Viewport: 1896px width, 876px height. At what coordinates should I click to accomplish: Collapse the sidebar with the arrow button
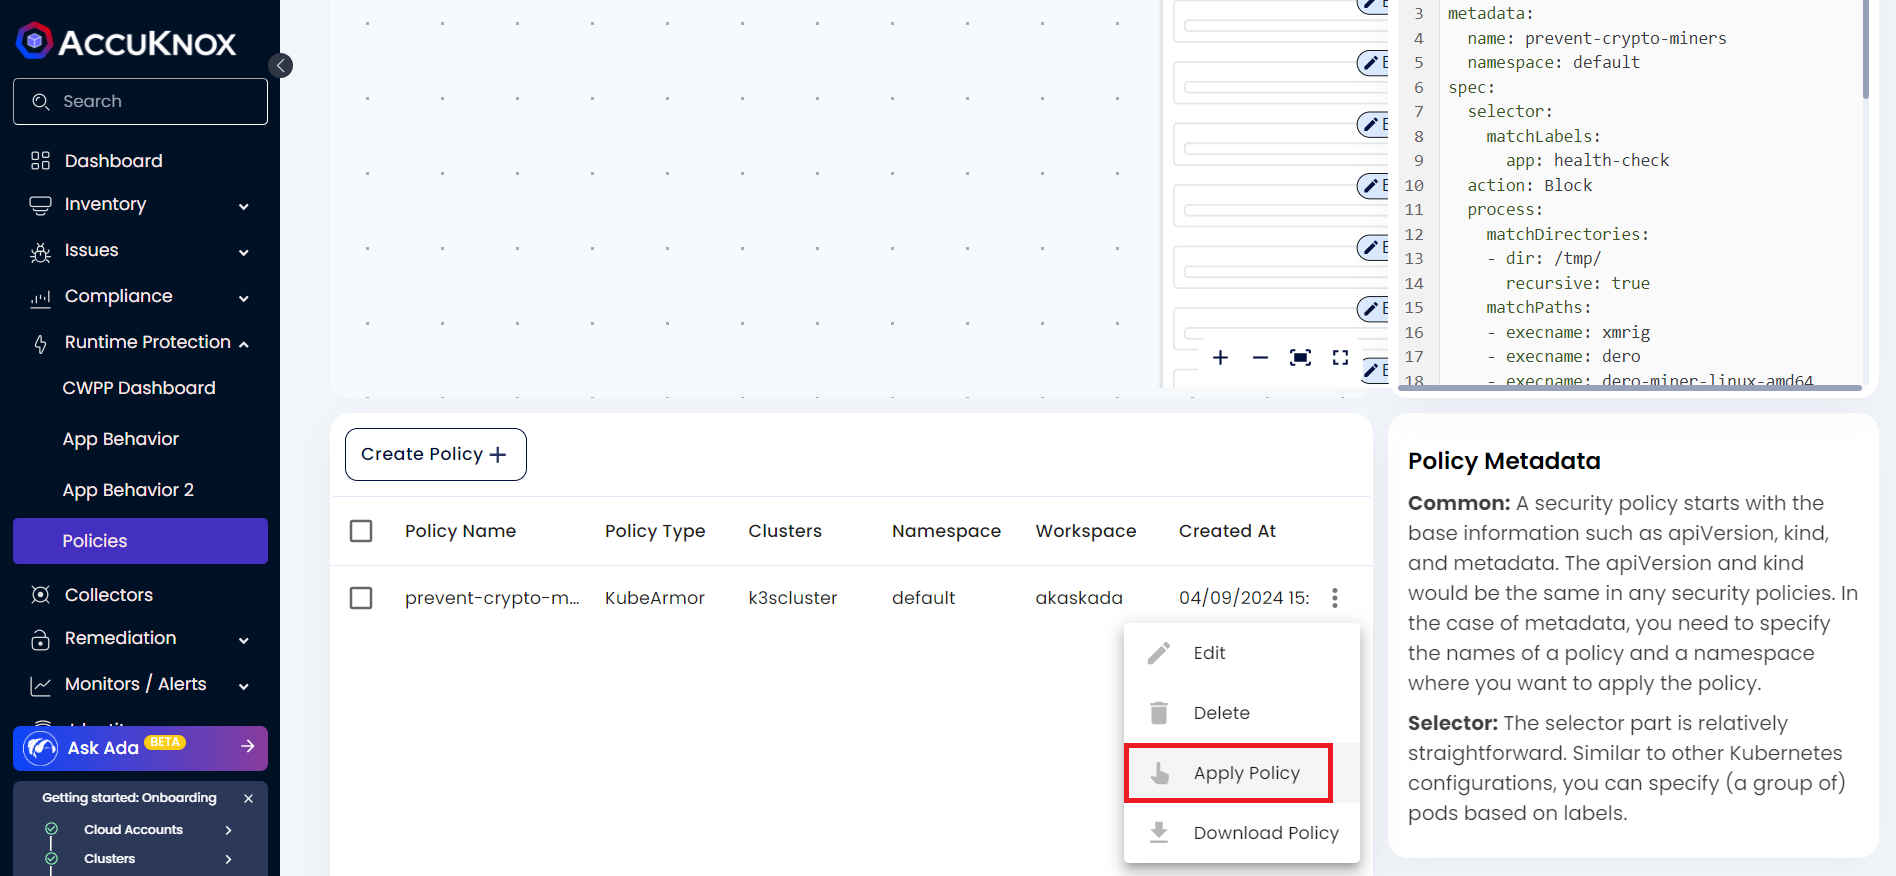click(x=281, y=66)
